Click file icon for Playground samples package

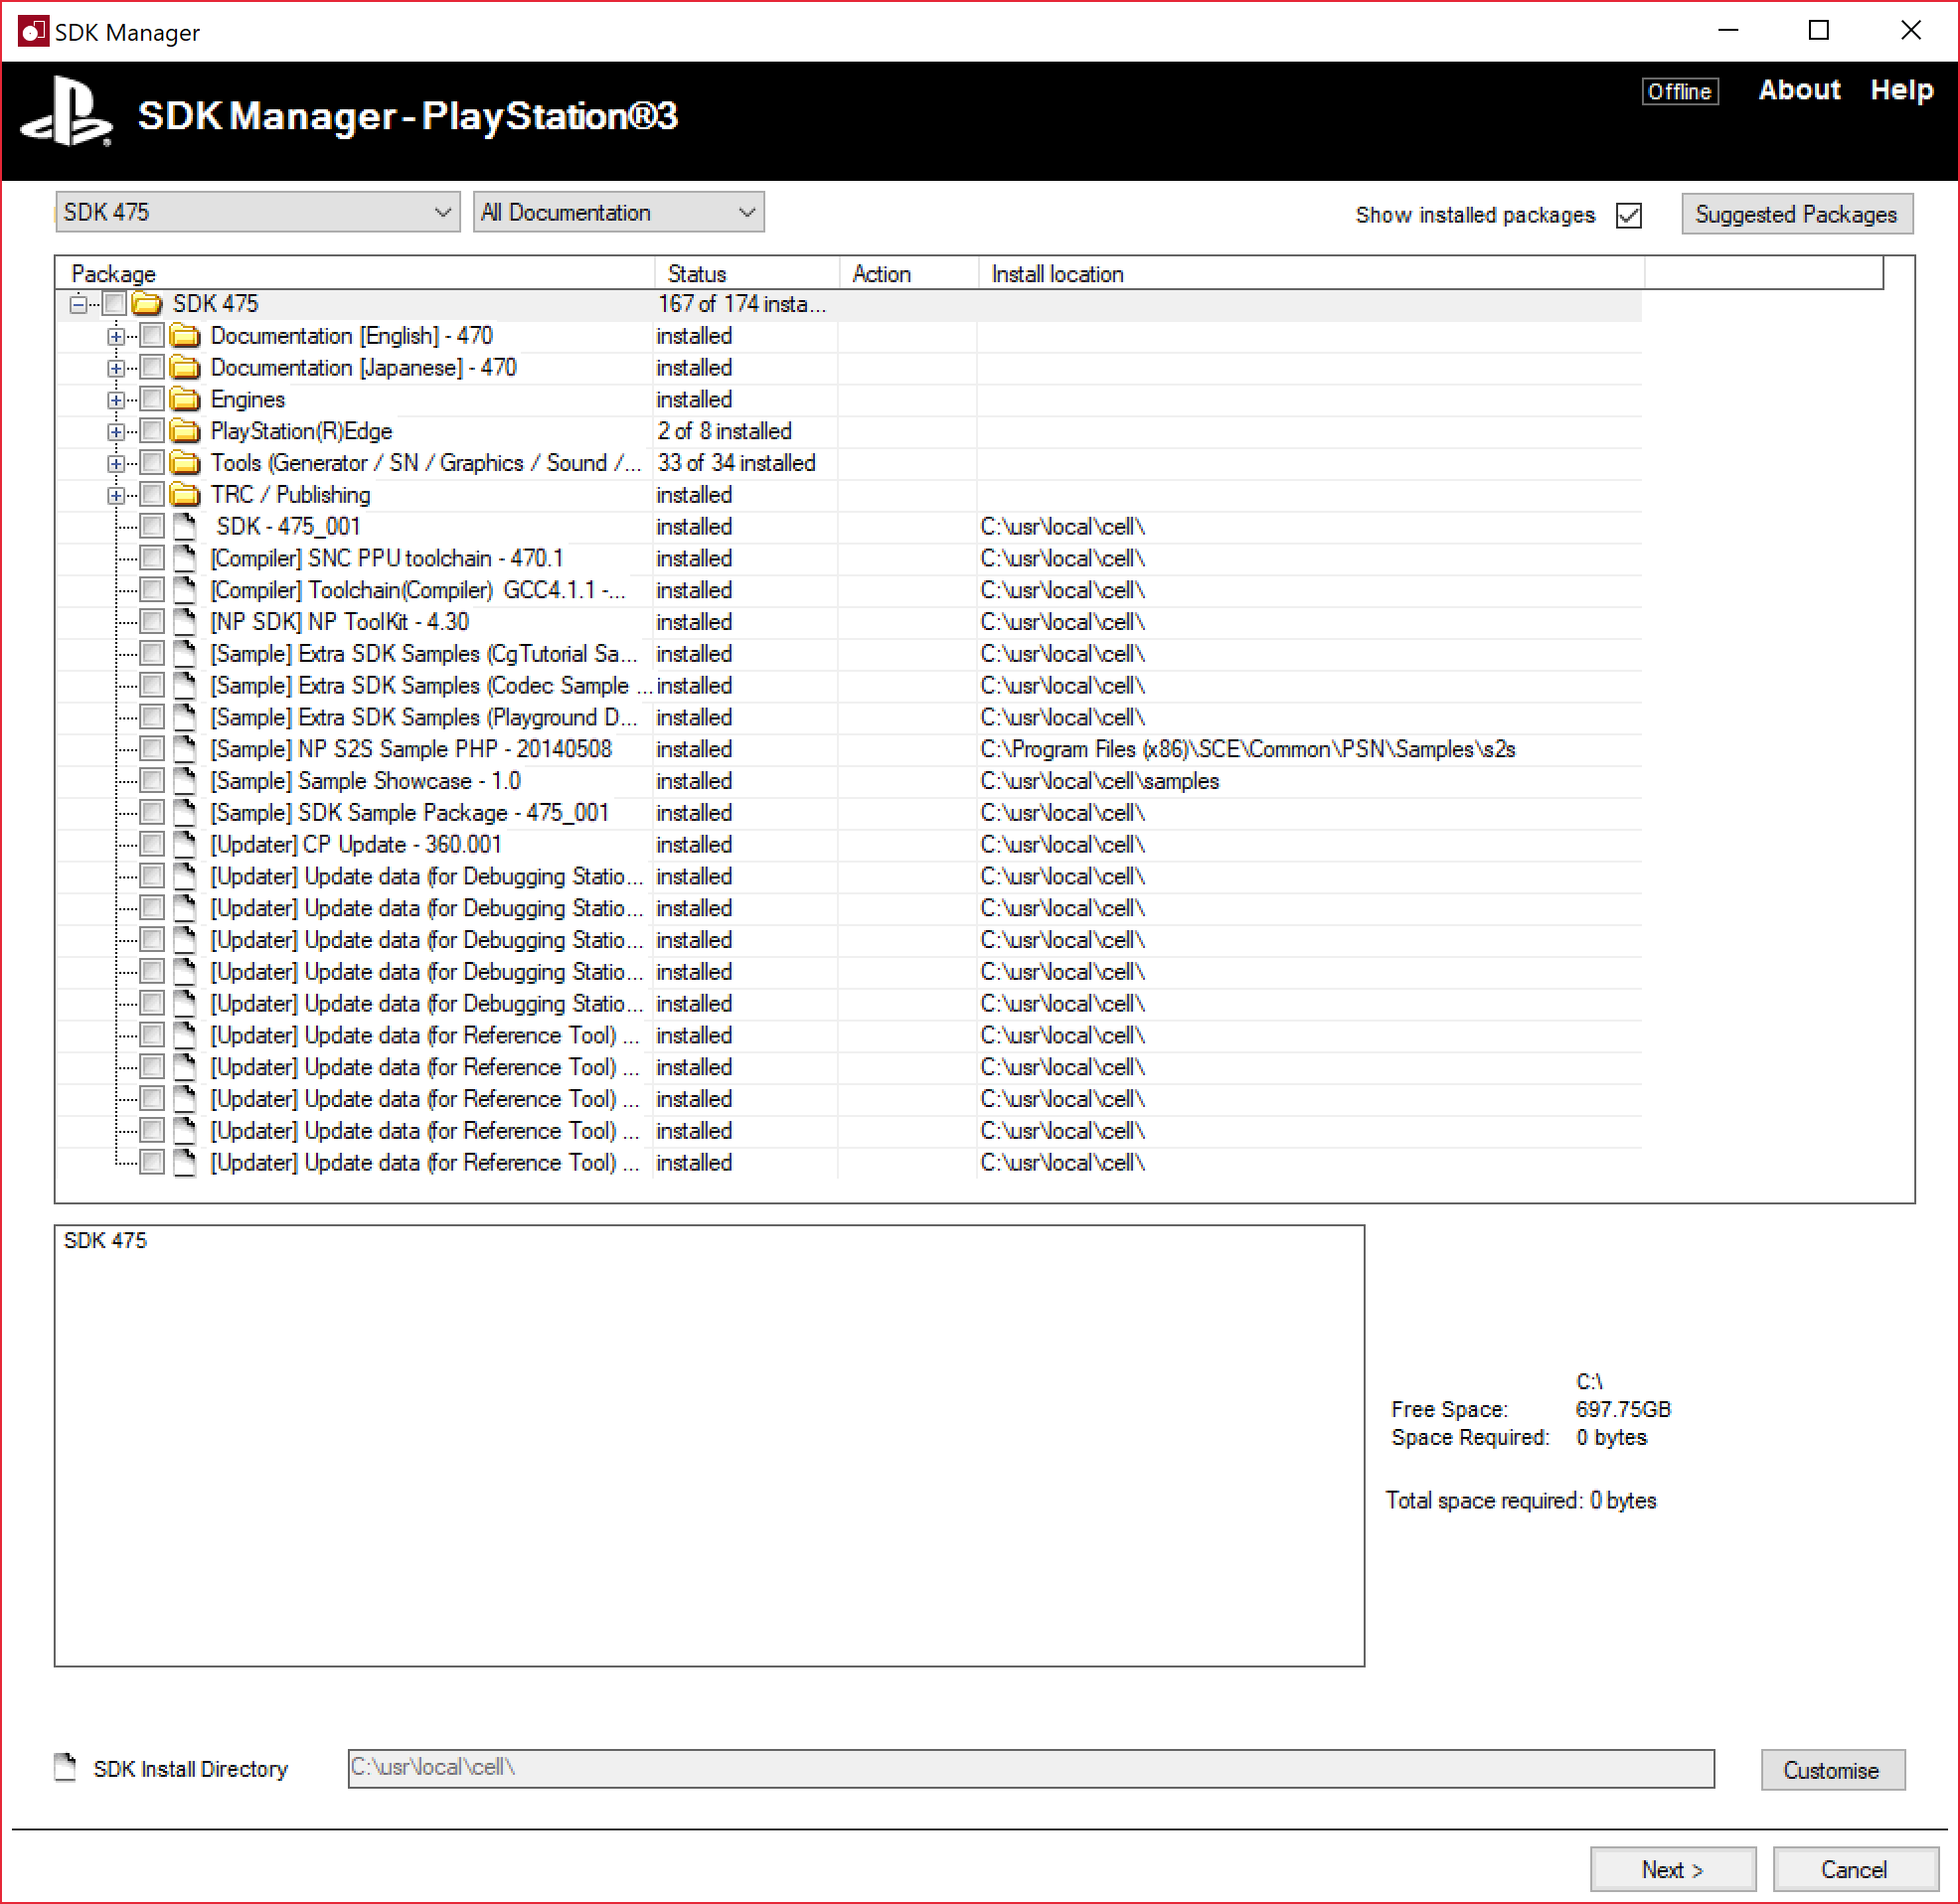184,717
